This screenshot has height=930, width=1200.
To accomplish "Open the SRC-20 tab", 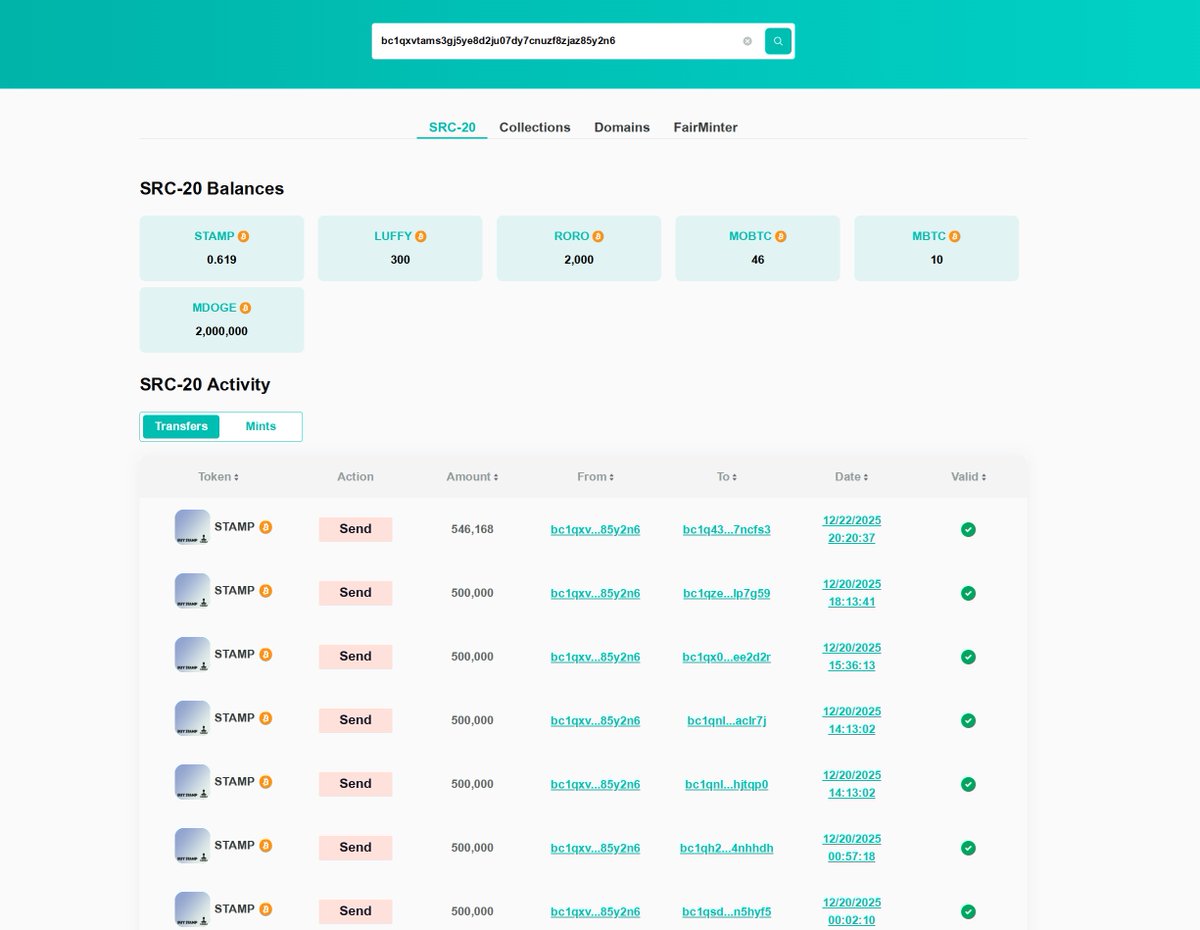I will click(x=452, y=127).
